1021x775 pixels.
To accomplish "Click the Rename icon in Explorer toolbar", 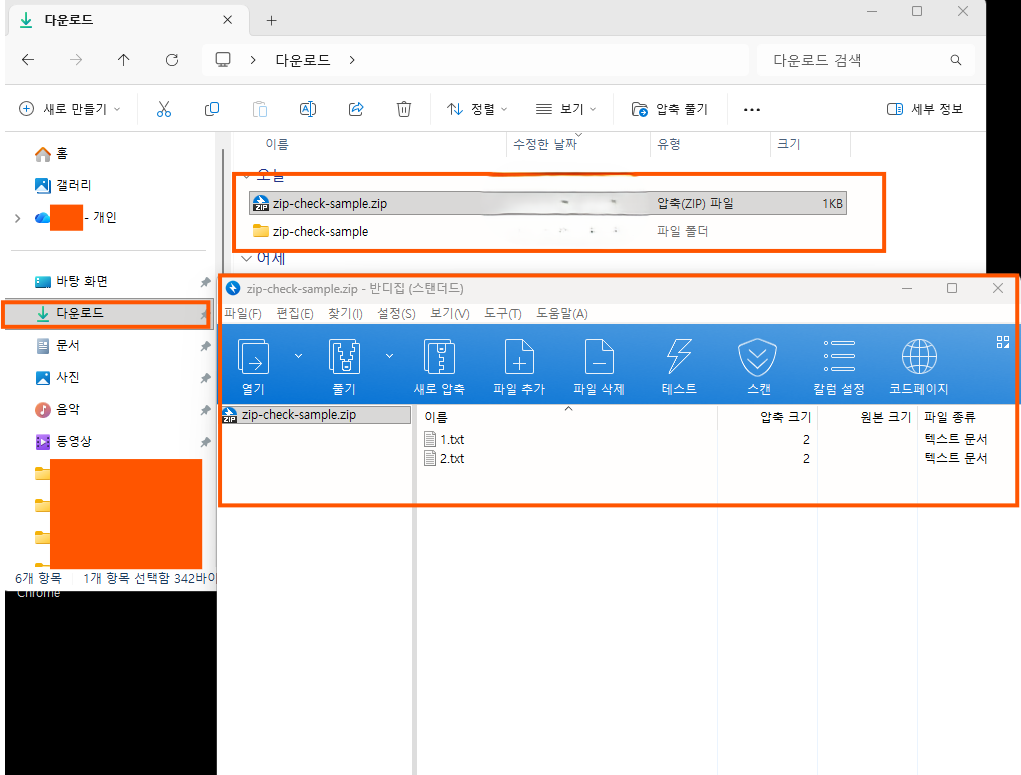I will 308,109.
